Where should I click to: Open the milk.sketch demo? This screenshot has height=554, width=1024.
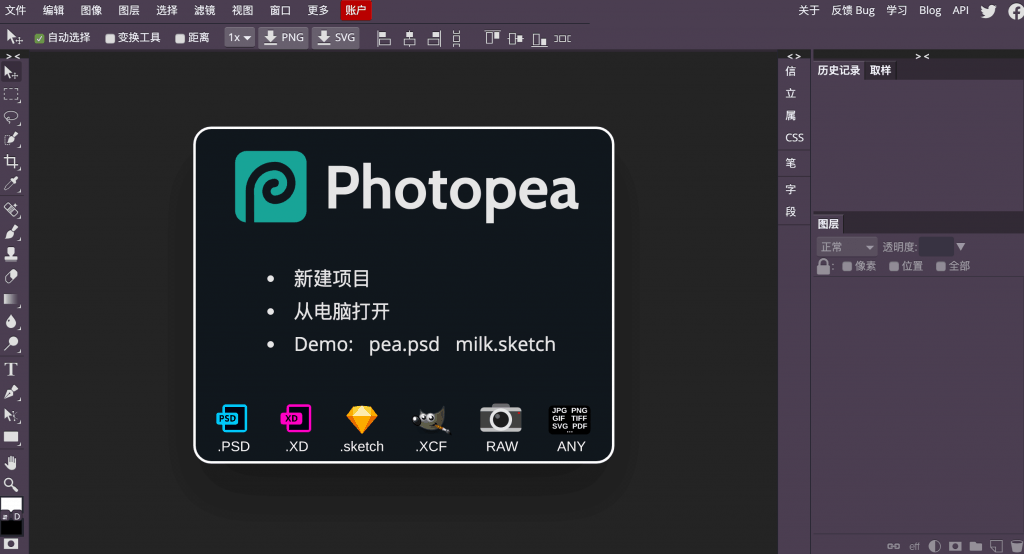(505, 344)
